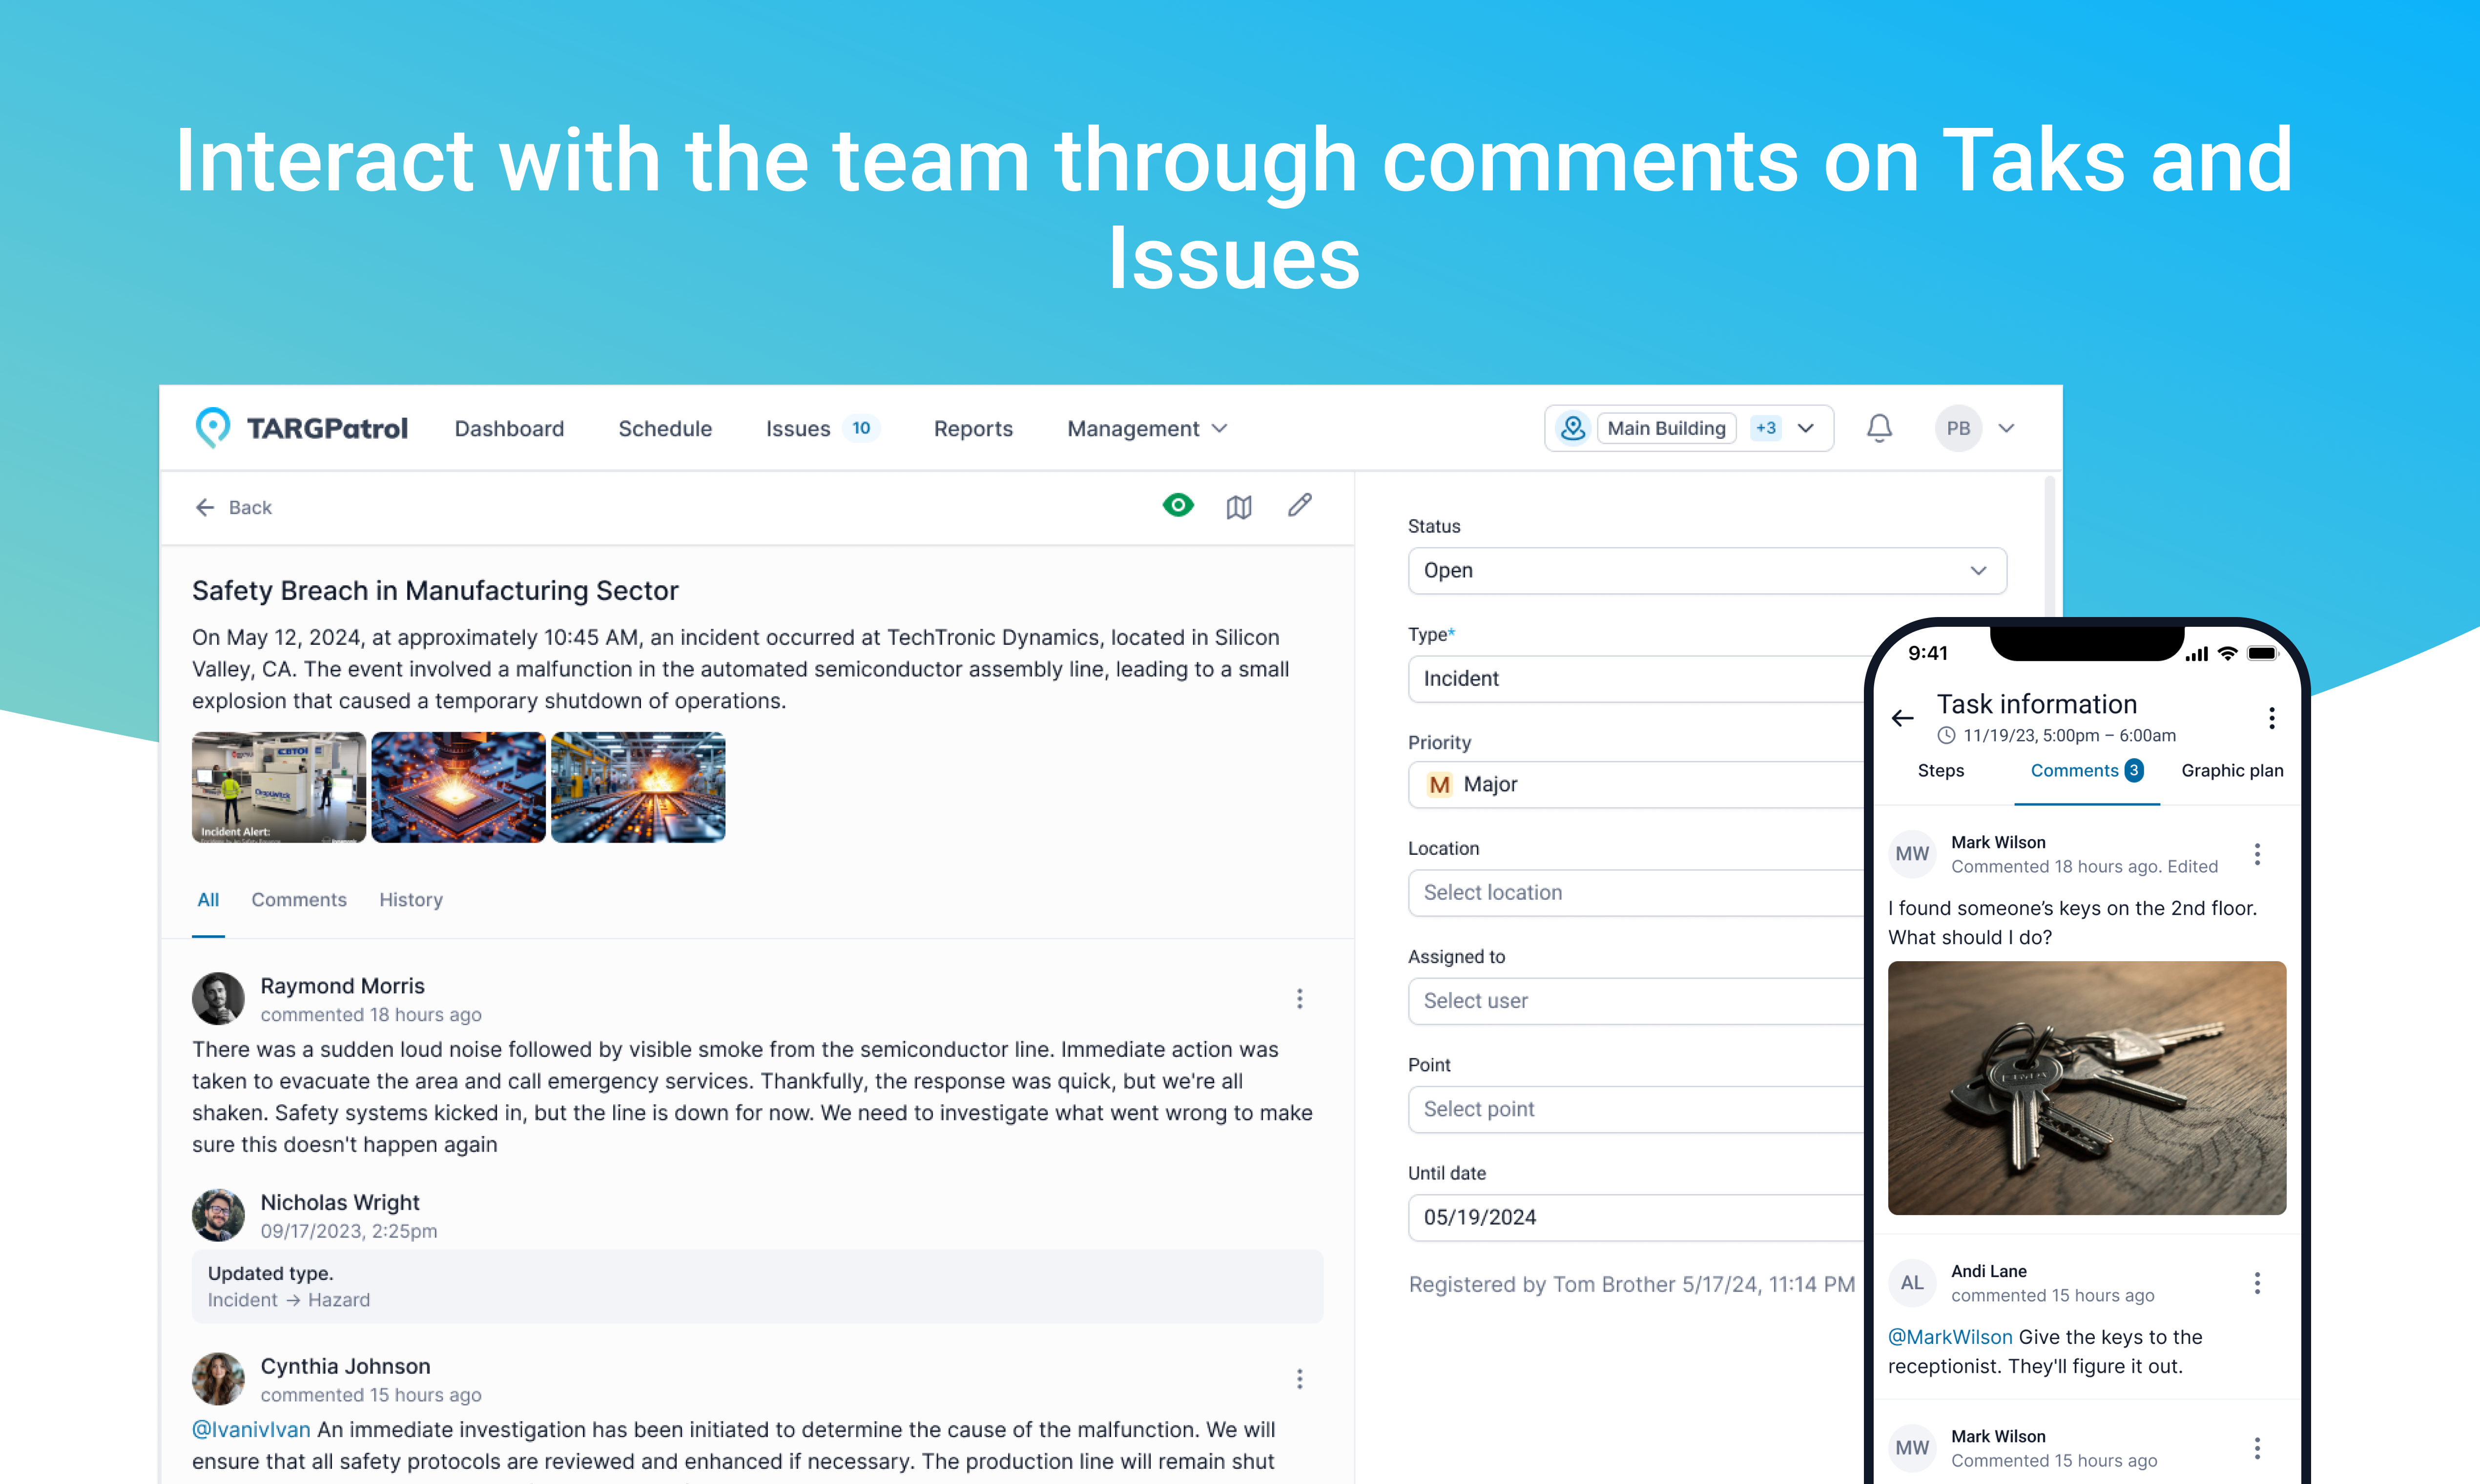The image size is (2480, 1484).
Task: Switch to the web Comments tab
Action: (x=299, y=900)
